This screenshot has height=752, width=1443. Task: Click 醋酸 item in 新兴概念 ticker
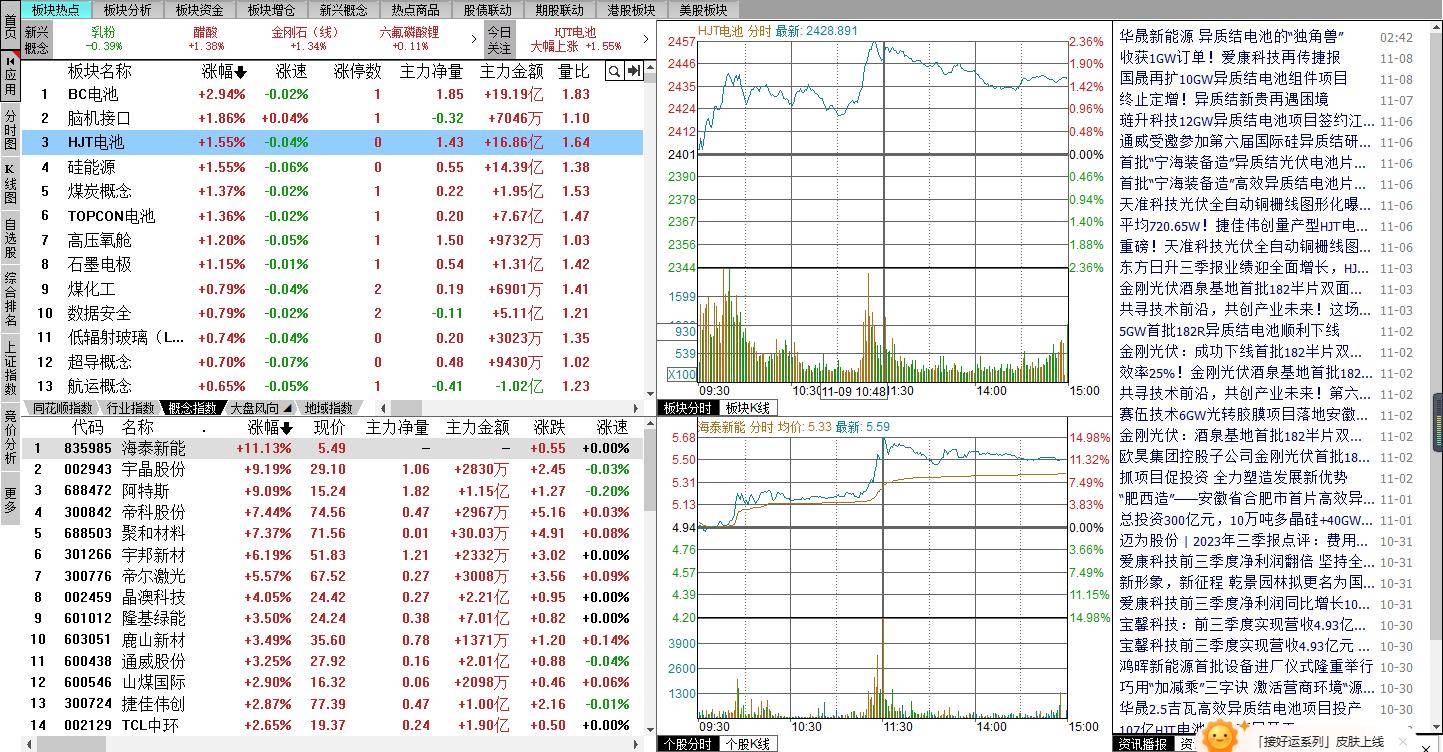206,38
